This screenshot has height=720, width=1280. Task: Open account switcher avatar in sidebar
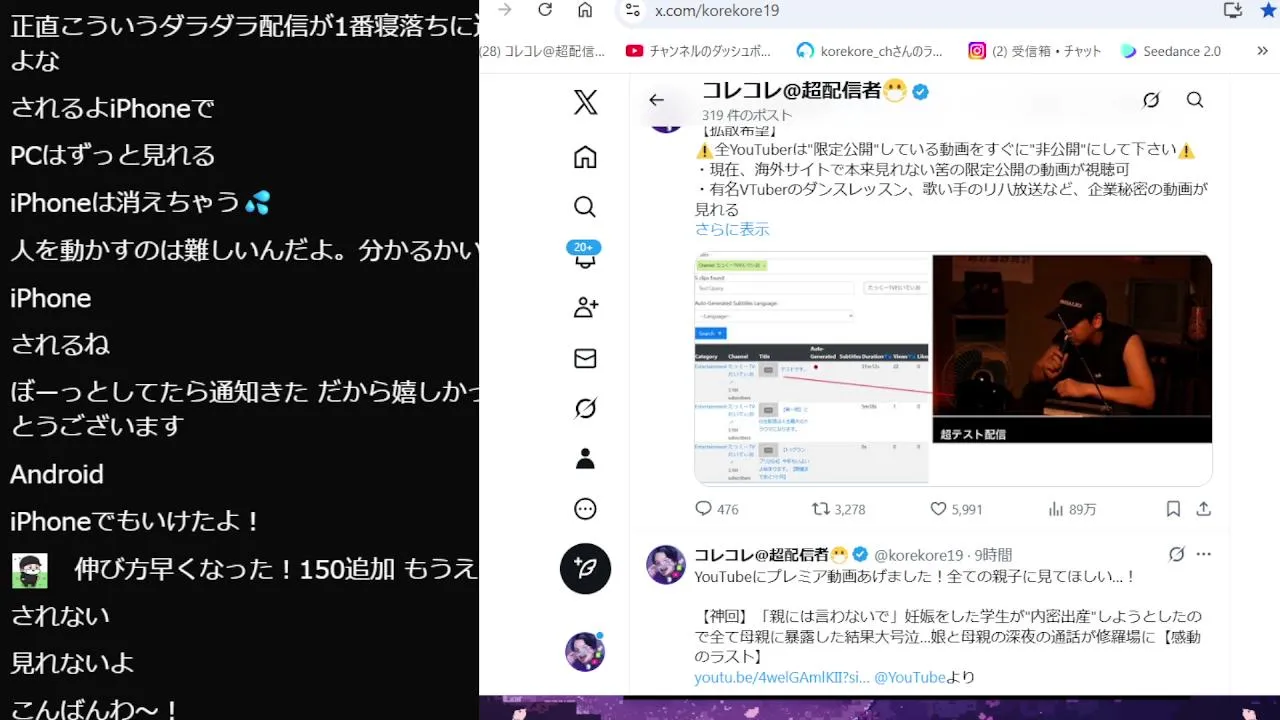pos(585,652)
